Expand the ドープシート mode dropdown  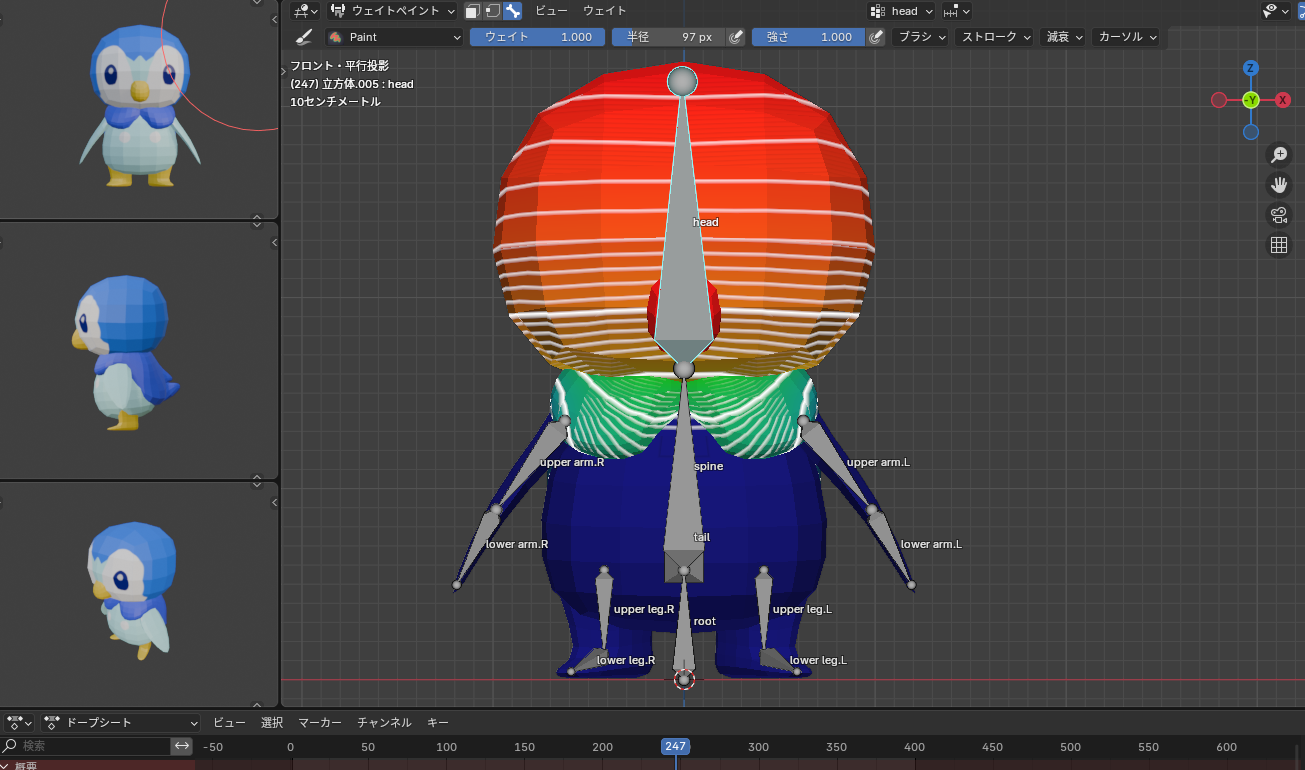click(121, 722)
